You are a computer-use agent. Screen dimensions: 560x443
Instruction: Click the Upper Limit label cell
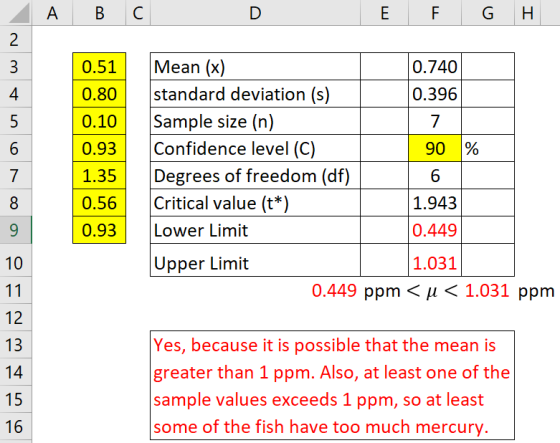click(x=255, y=260)
